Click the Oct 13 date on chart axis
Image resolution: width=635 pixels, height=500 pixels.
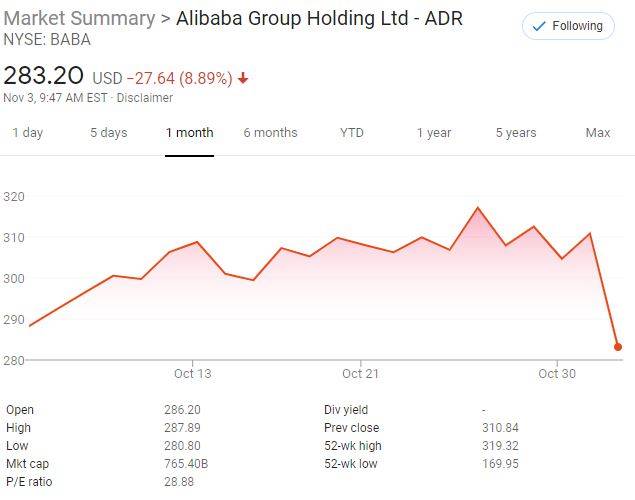click(x=192, y=374)
